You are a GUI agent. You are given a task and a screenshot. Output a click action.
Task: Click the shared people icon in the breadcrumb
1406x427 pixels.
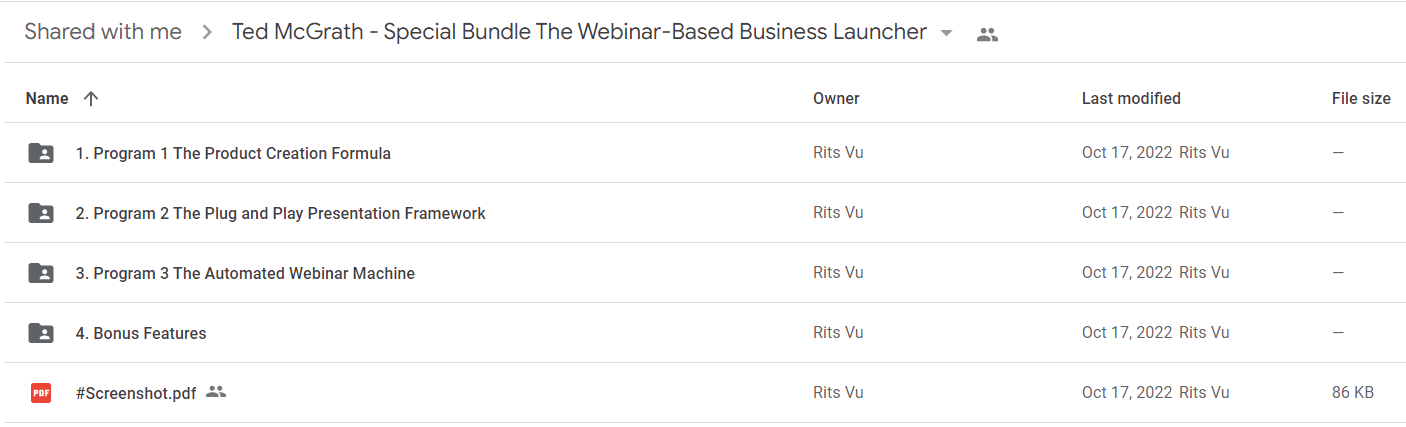click(x=987, y=34)
